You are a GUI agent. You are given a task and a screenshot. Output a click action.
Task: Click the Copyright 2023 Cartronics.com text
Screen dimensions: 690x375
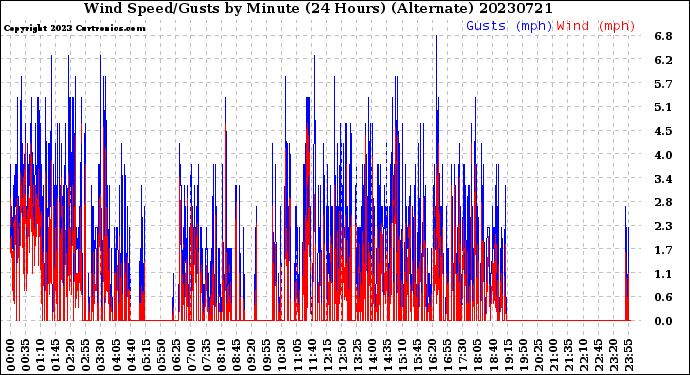(74, 28)
